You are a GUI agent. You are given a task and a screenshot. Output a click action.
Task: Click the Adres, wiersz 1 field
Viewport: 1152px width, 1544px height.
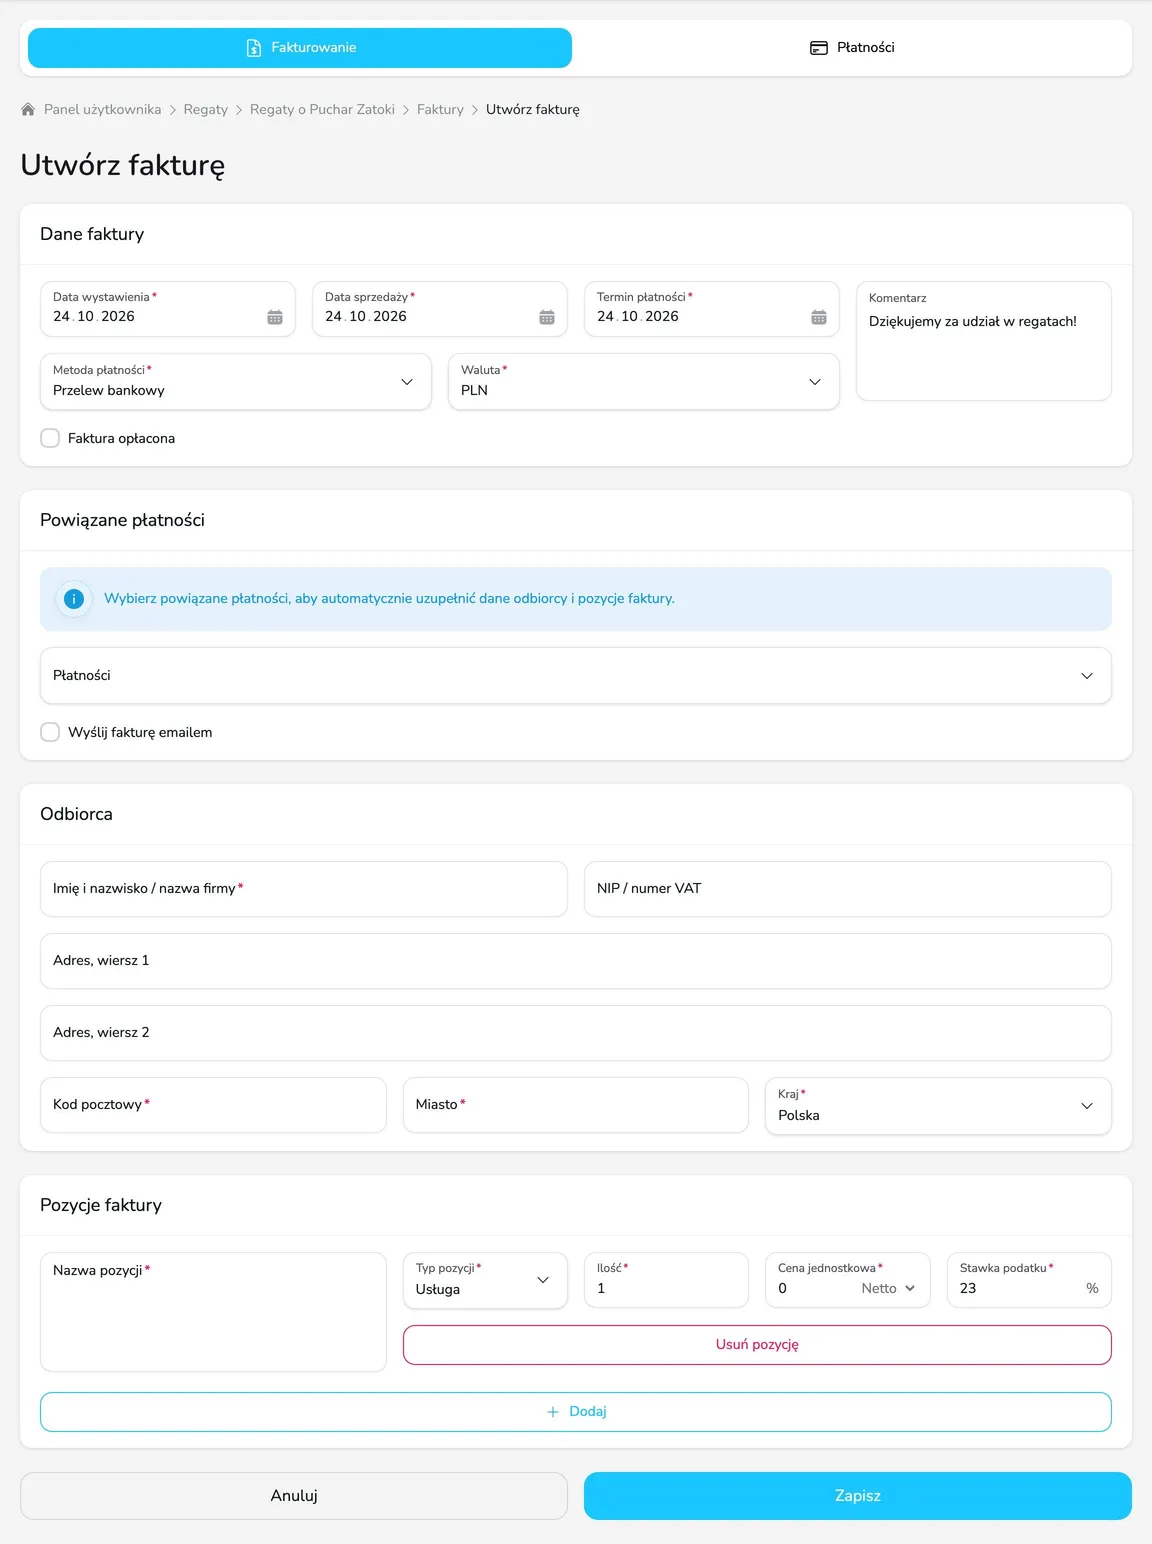(x=576, y=961)
